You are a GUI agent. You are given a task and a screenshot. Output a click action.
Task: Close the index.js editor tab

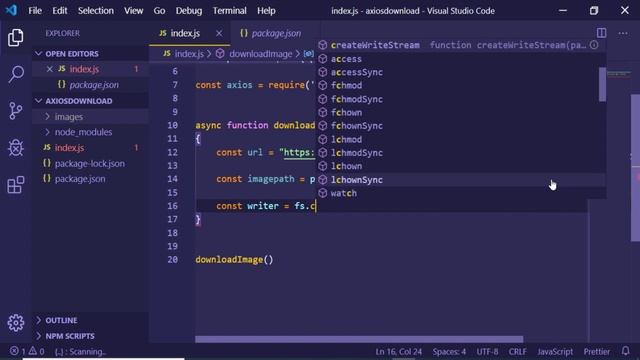219,33
